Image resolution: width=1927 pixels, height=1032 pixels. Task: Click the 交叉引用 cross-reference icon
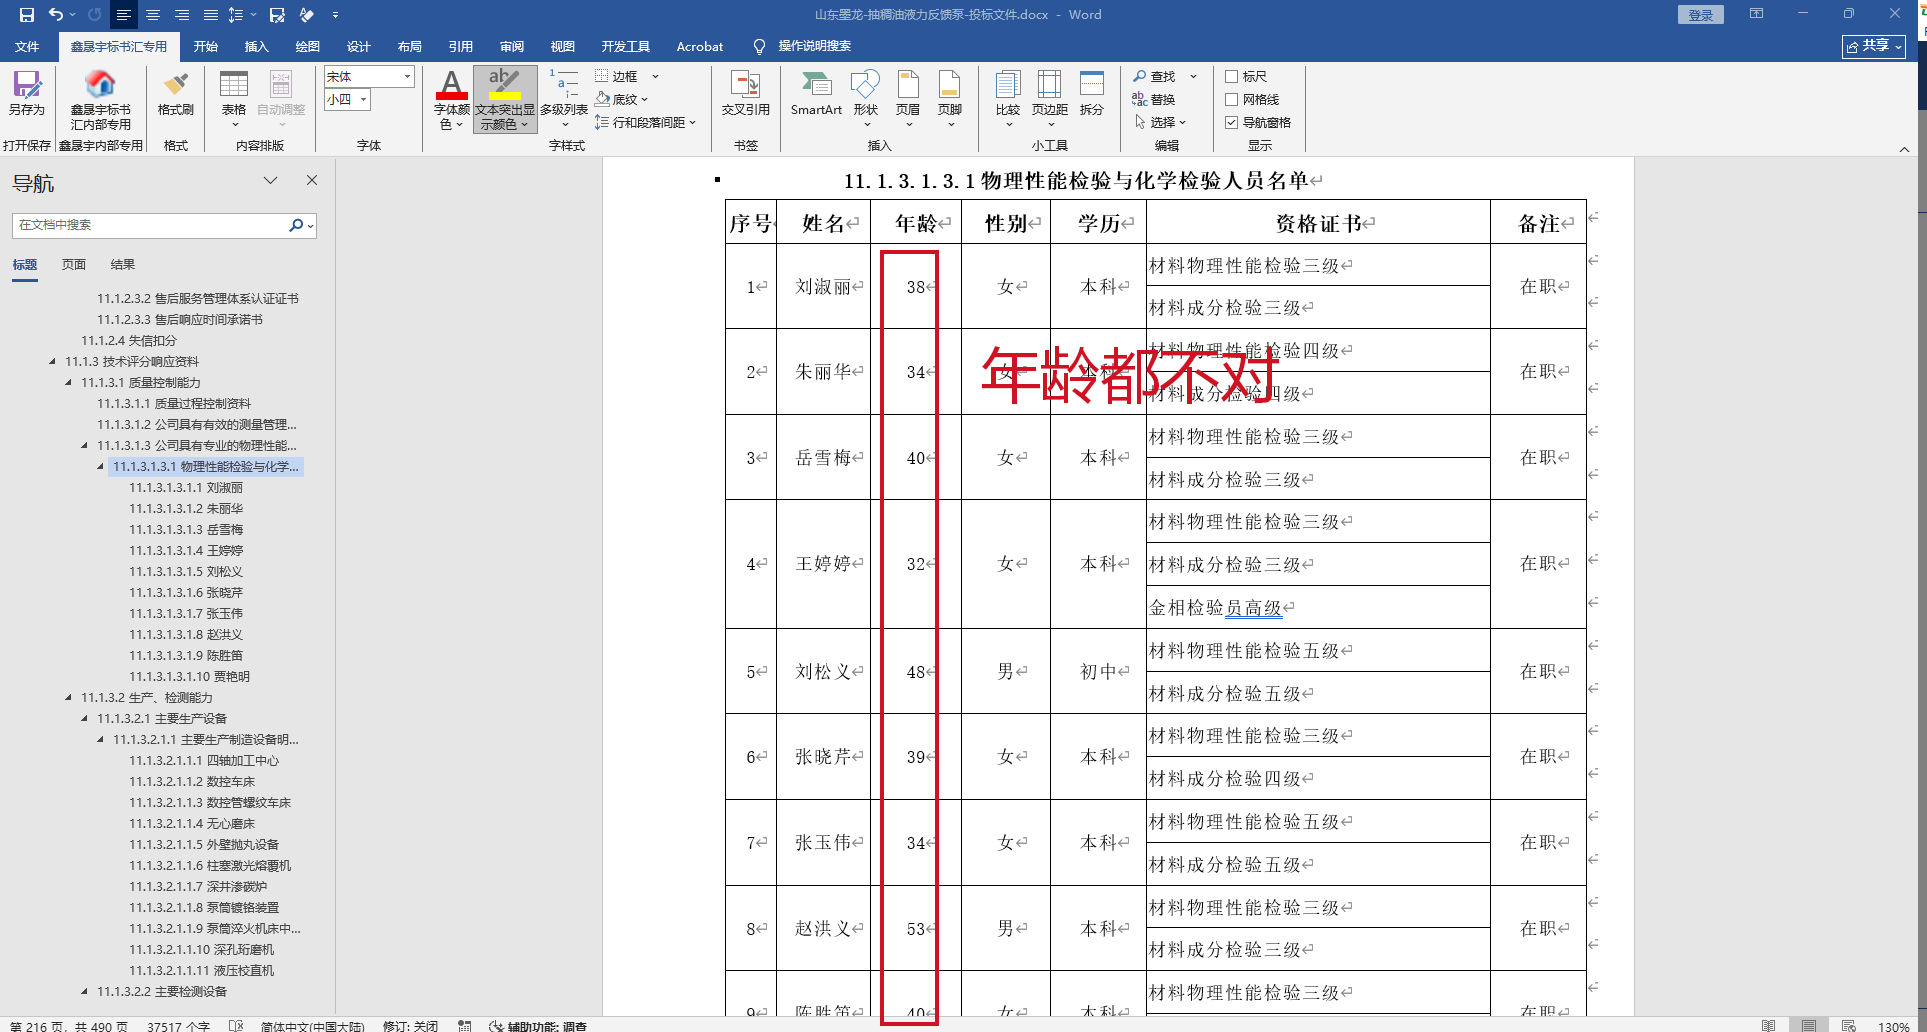(746, 93)
